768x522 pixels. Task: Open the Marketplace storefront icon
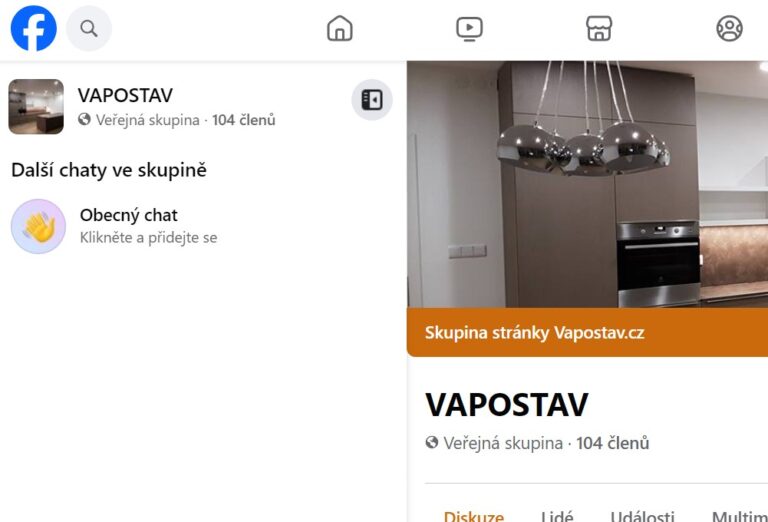coord(599,28)
